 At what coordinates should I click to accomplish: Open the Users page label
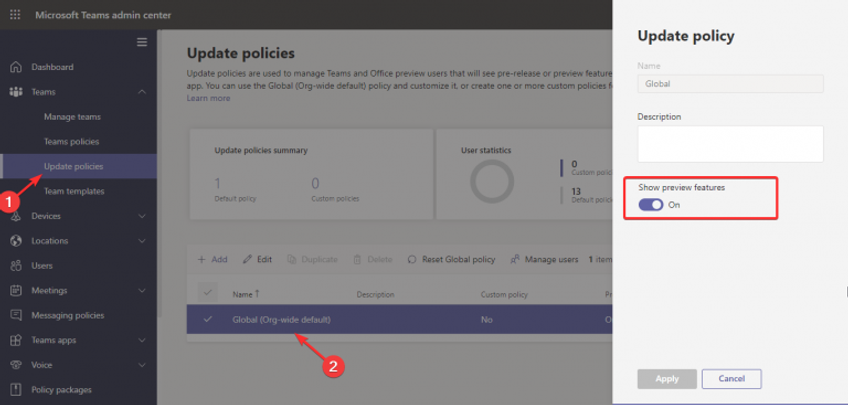[42, 265]
